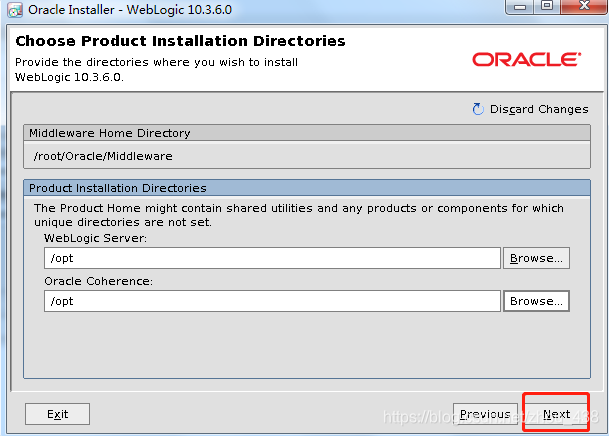Focus the Oracle Coherence path field

pos(272,301)
